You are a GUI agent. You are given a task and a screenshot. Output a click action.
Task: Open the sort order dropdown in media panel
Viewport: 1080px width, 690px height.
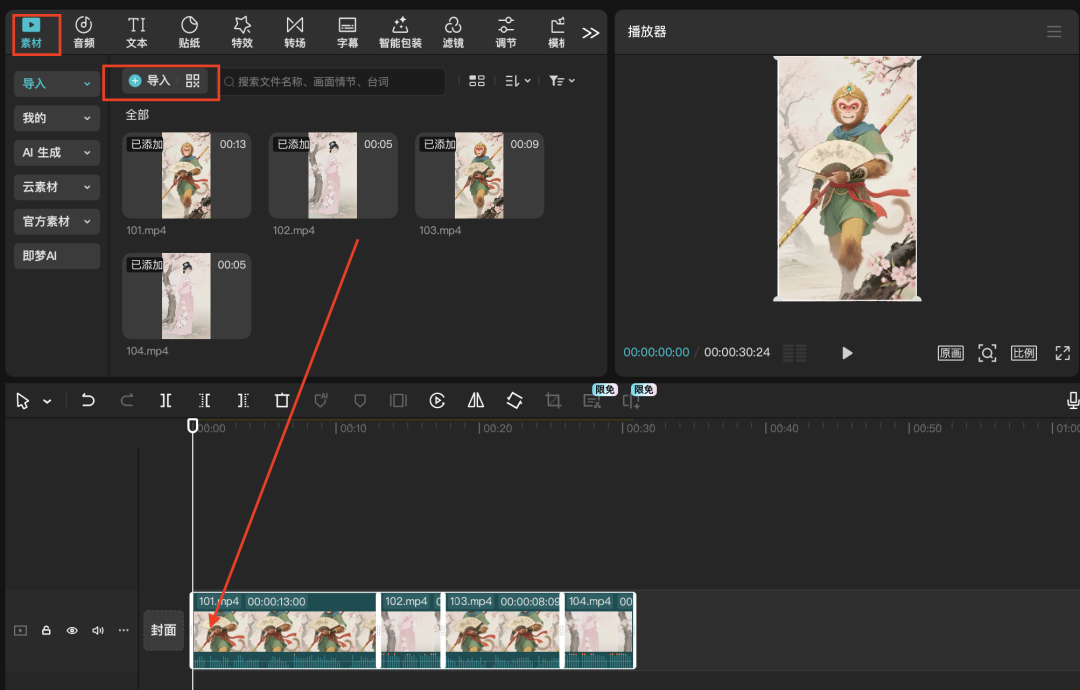[x=517, y=81]
